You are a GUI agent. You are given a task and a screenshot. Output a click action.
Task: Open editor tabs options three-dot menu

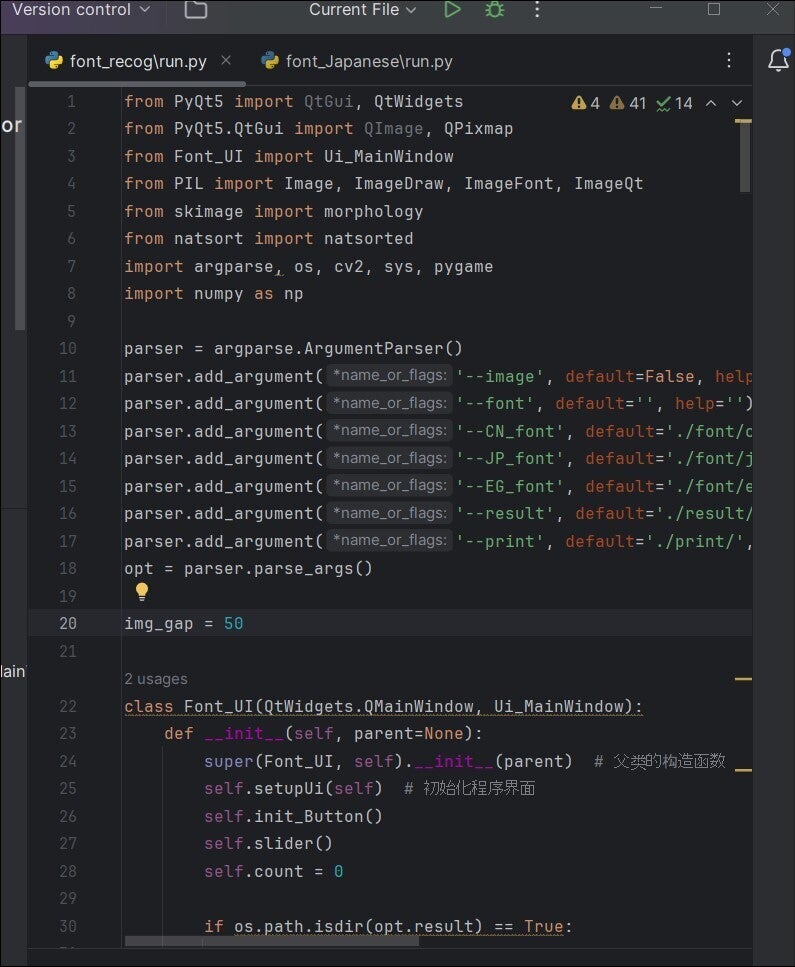pos(729,61)
